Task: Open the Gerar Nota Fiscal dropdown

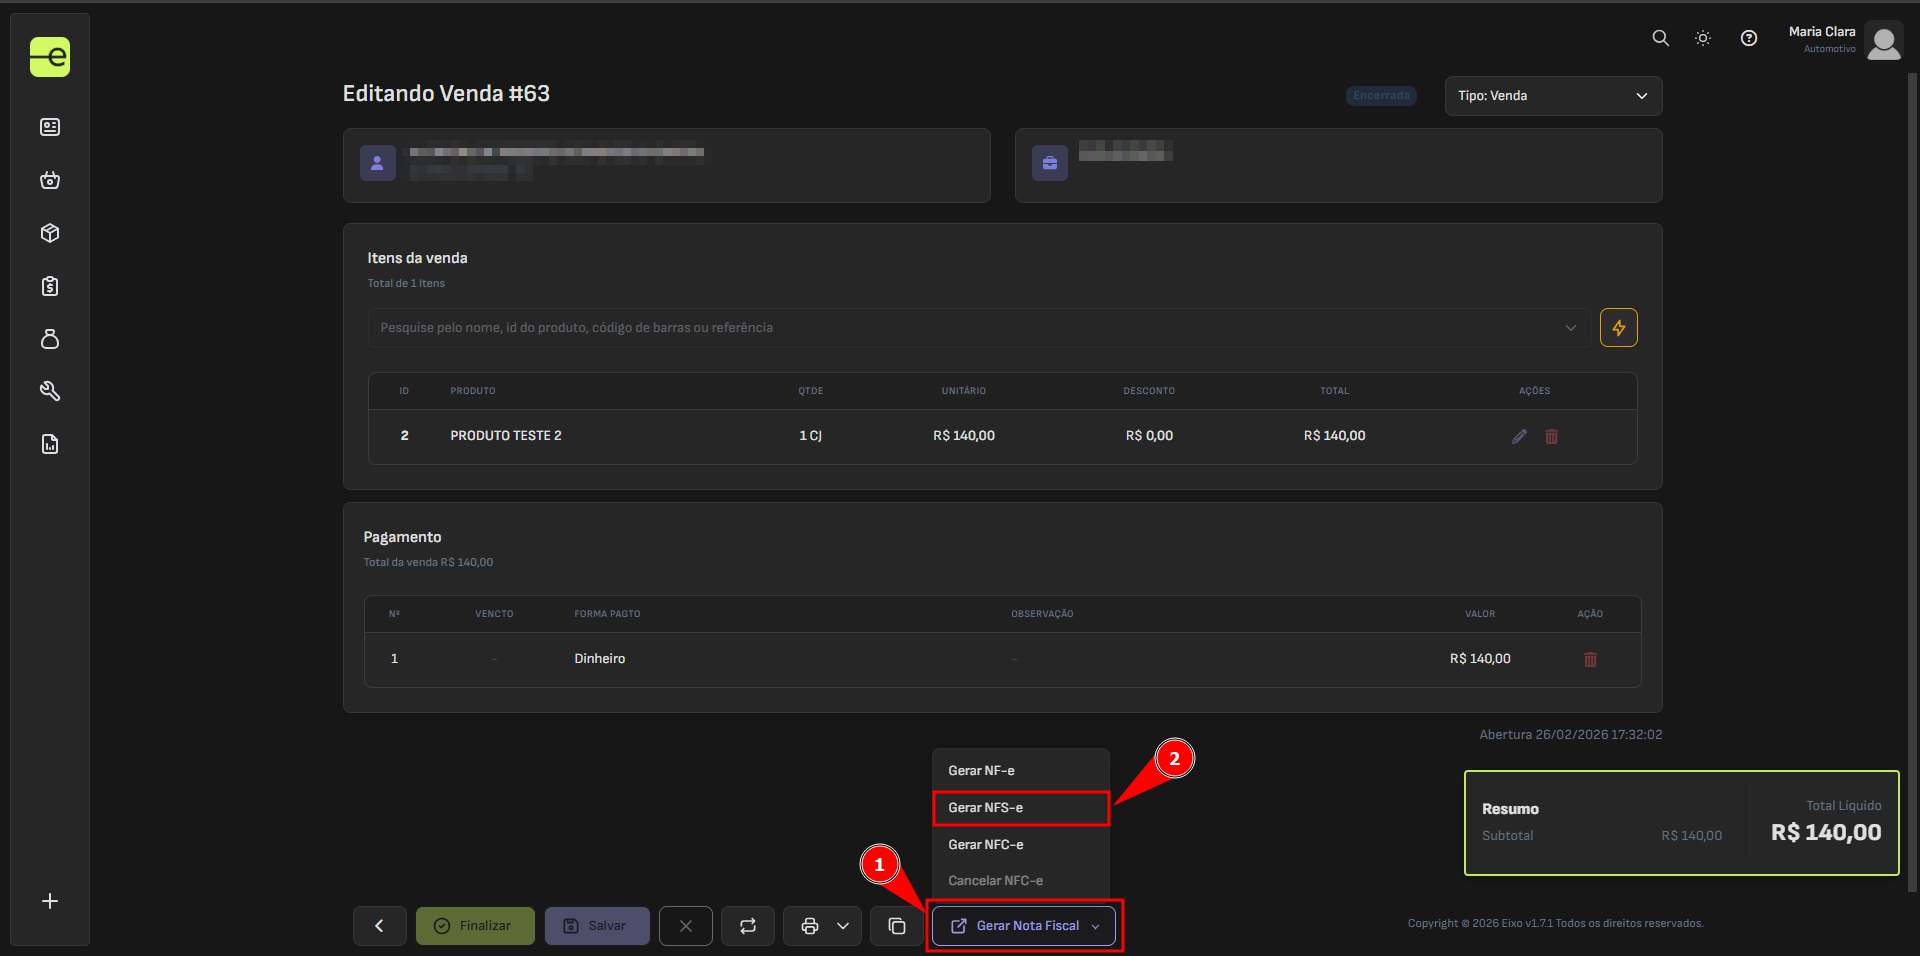Action: click(1024, 926)
